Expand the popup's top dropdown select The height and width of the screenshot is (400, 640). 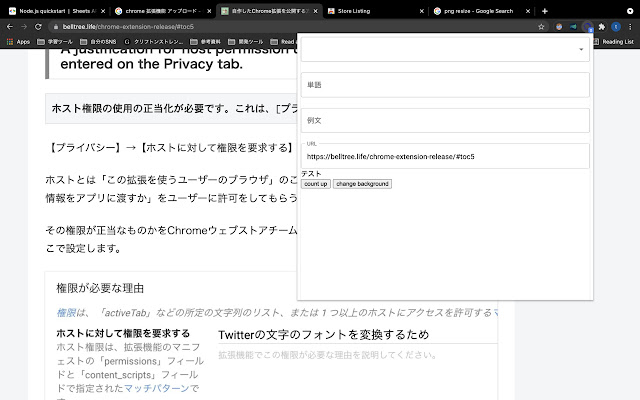click(x=445, y=49)
